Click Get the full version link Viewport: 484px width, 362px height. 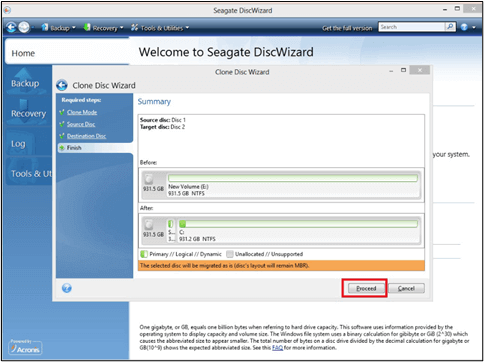pyautogui.click(x=347, y=28)
